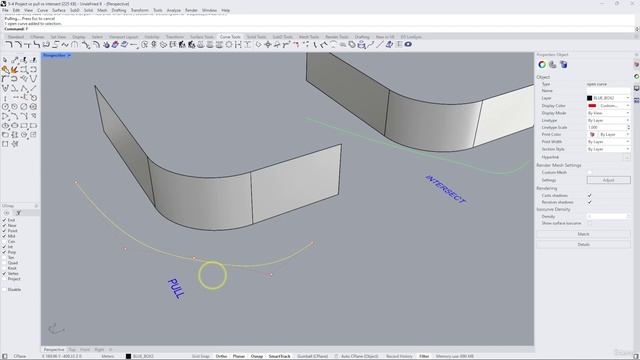Toggle the Mid object snap
This screenshot has height=360, width=640.
point(4,236)
